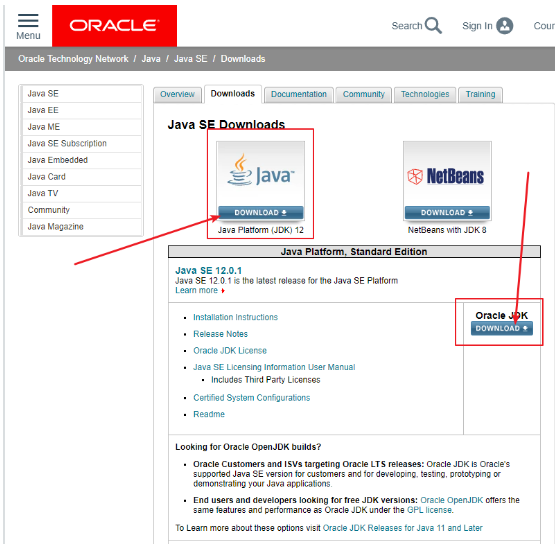Click the Search magnifier icon
555x547 pixels.
pyautogui.click(x=433, y=25)
